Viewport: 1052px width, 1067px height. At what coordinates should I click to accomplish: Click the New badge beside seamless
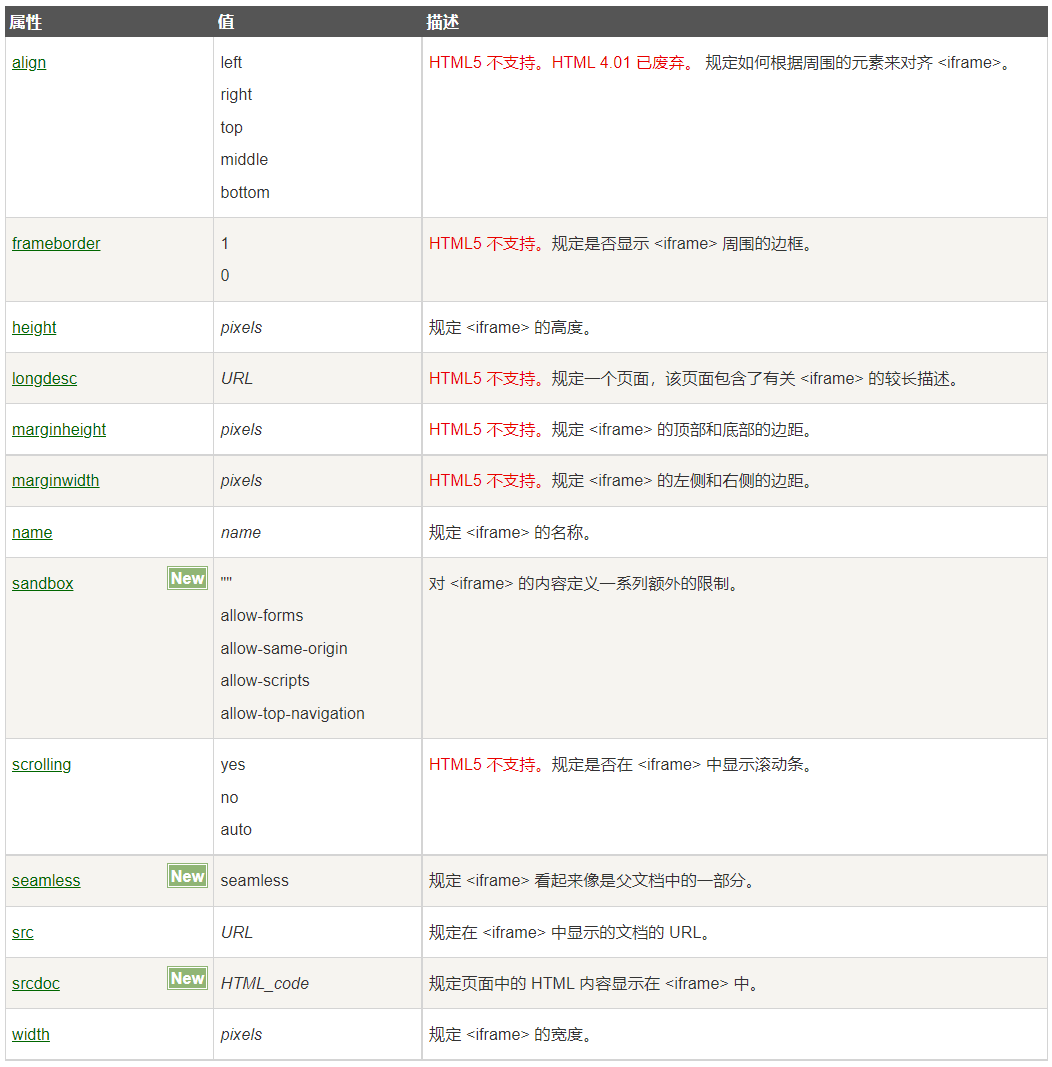tap(187, 876)
